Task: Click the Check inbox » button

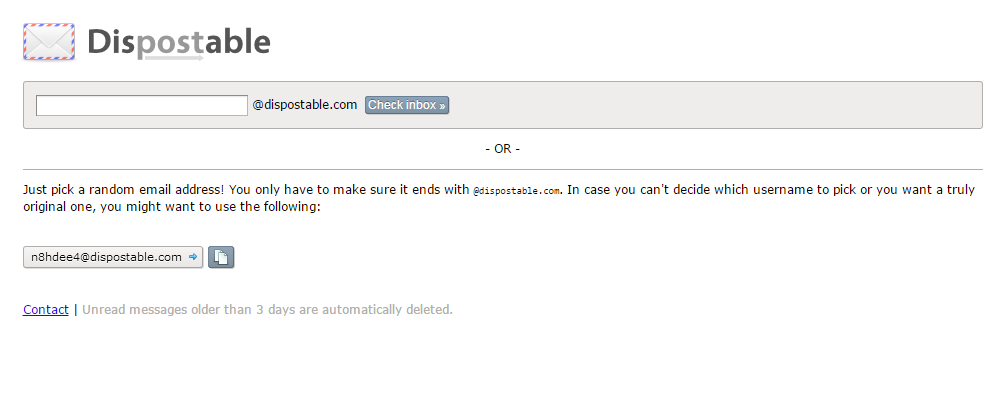Action: 407,105
